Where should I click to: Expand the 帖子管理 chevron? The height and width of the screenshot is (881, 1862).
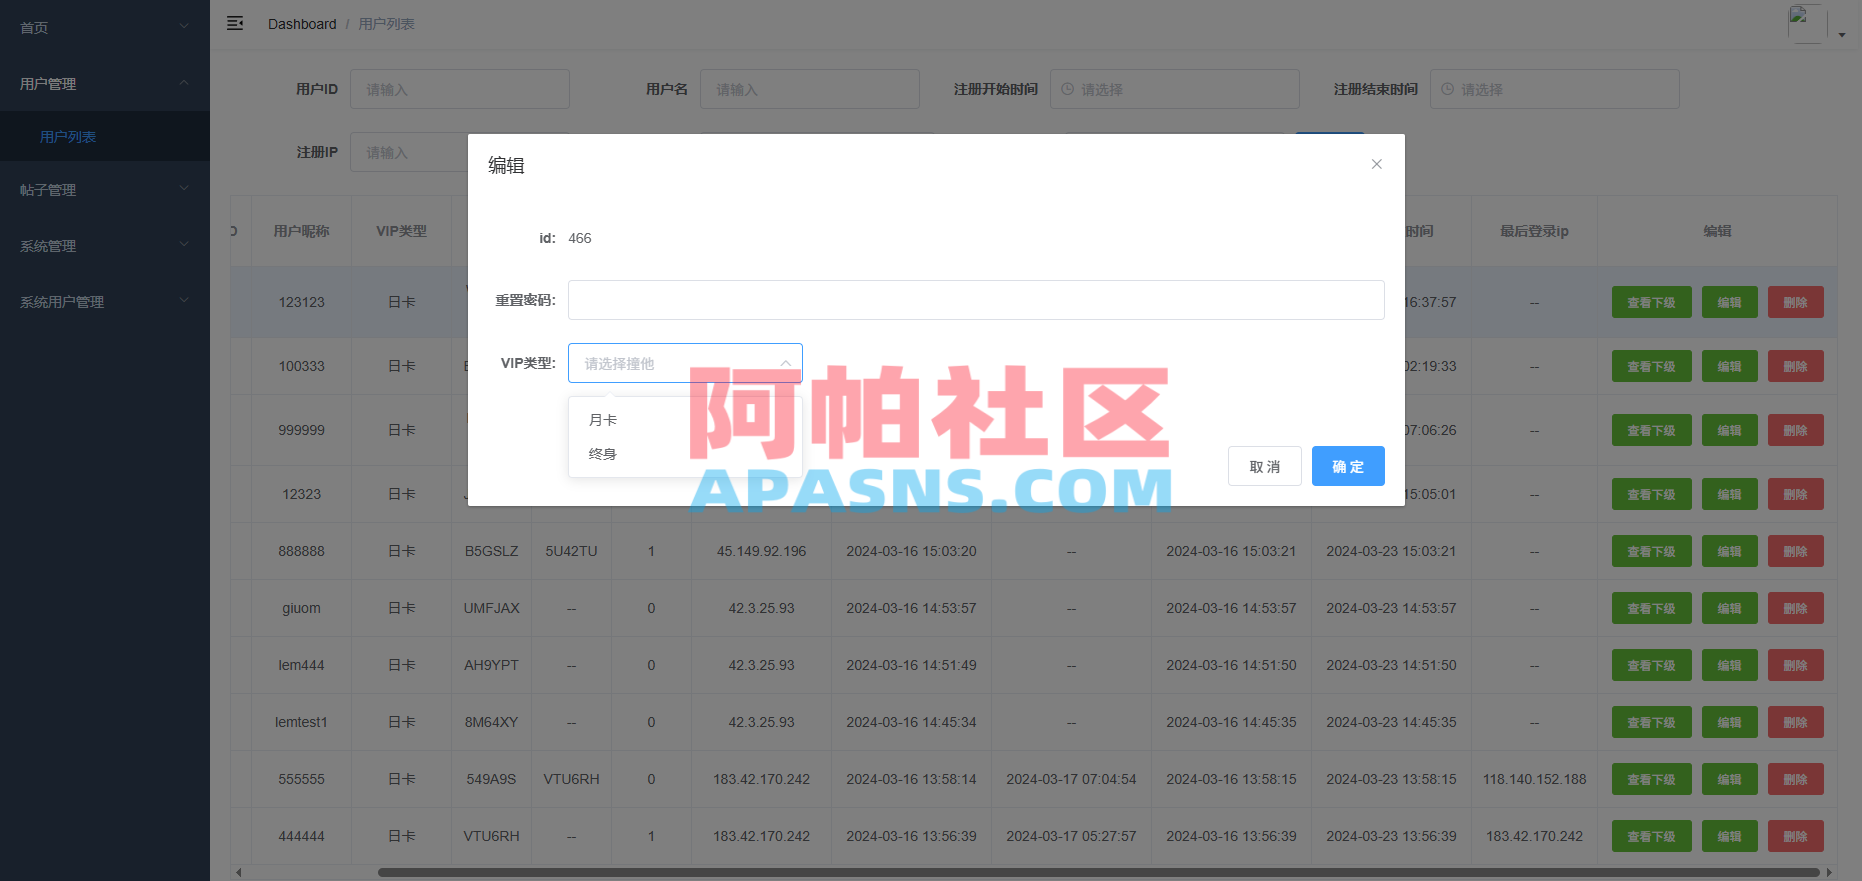coord(184,188)
